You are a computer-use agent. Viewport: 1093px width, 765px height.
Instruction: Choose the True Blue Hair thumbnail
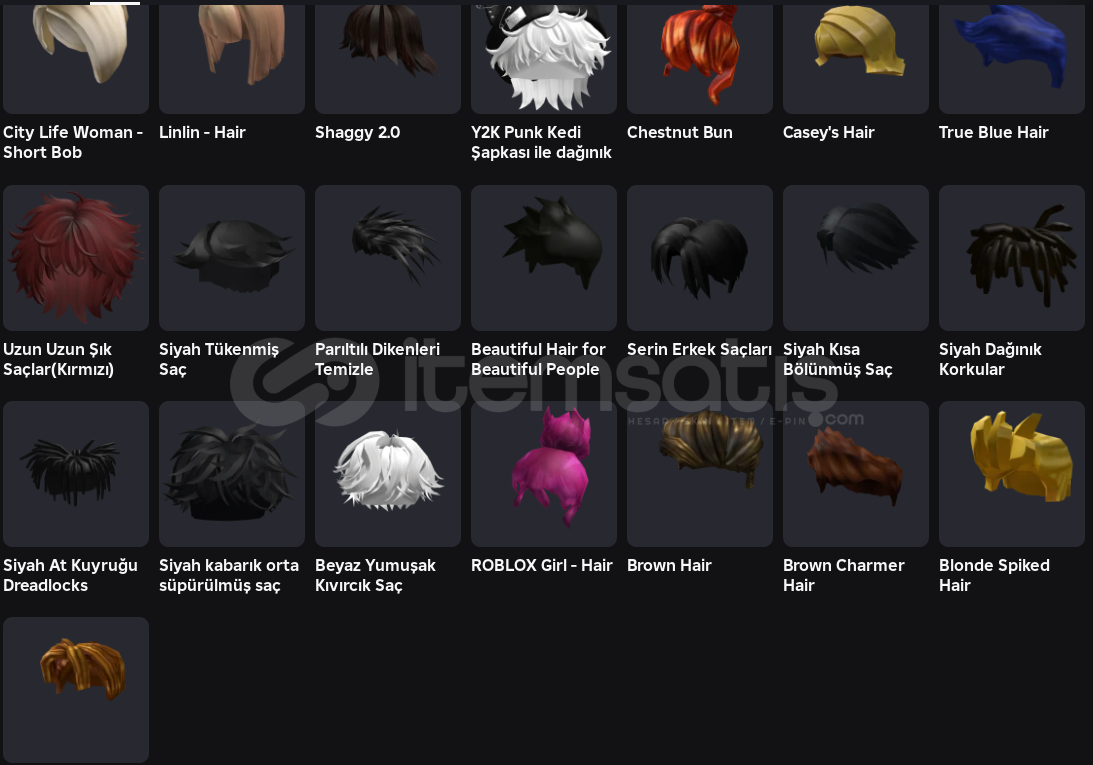1011,59
